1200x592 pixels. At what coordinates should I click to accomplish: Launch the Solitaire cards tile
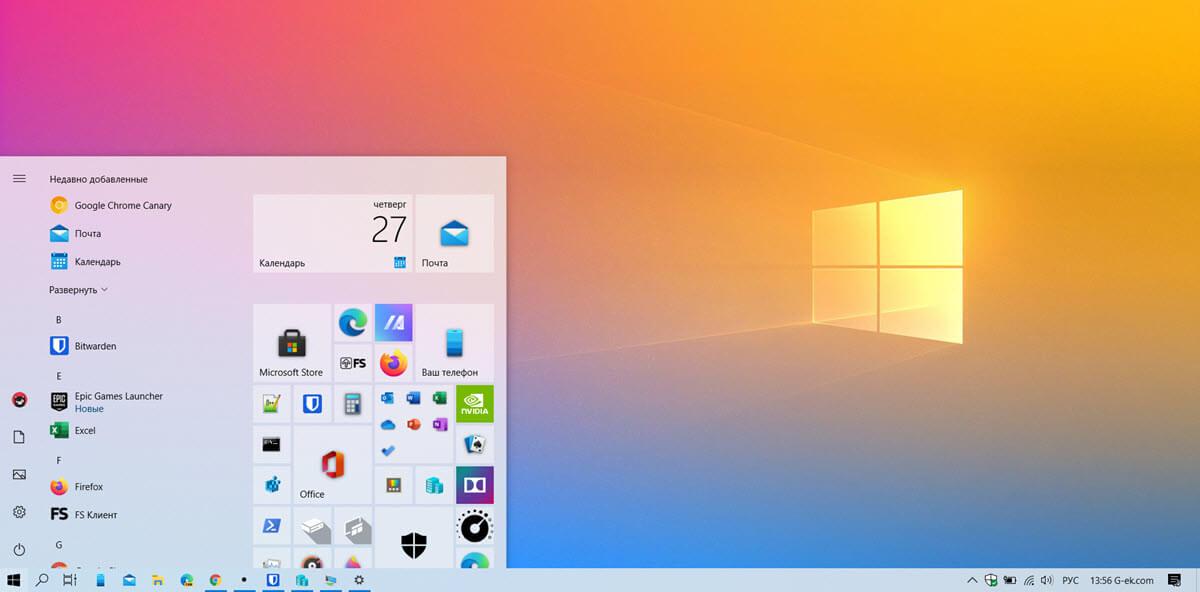[x=474, y=444]
